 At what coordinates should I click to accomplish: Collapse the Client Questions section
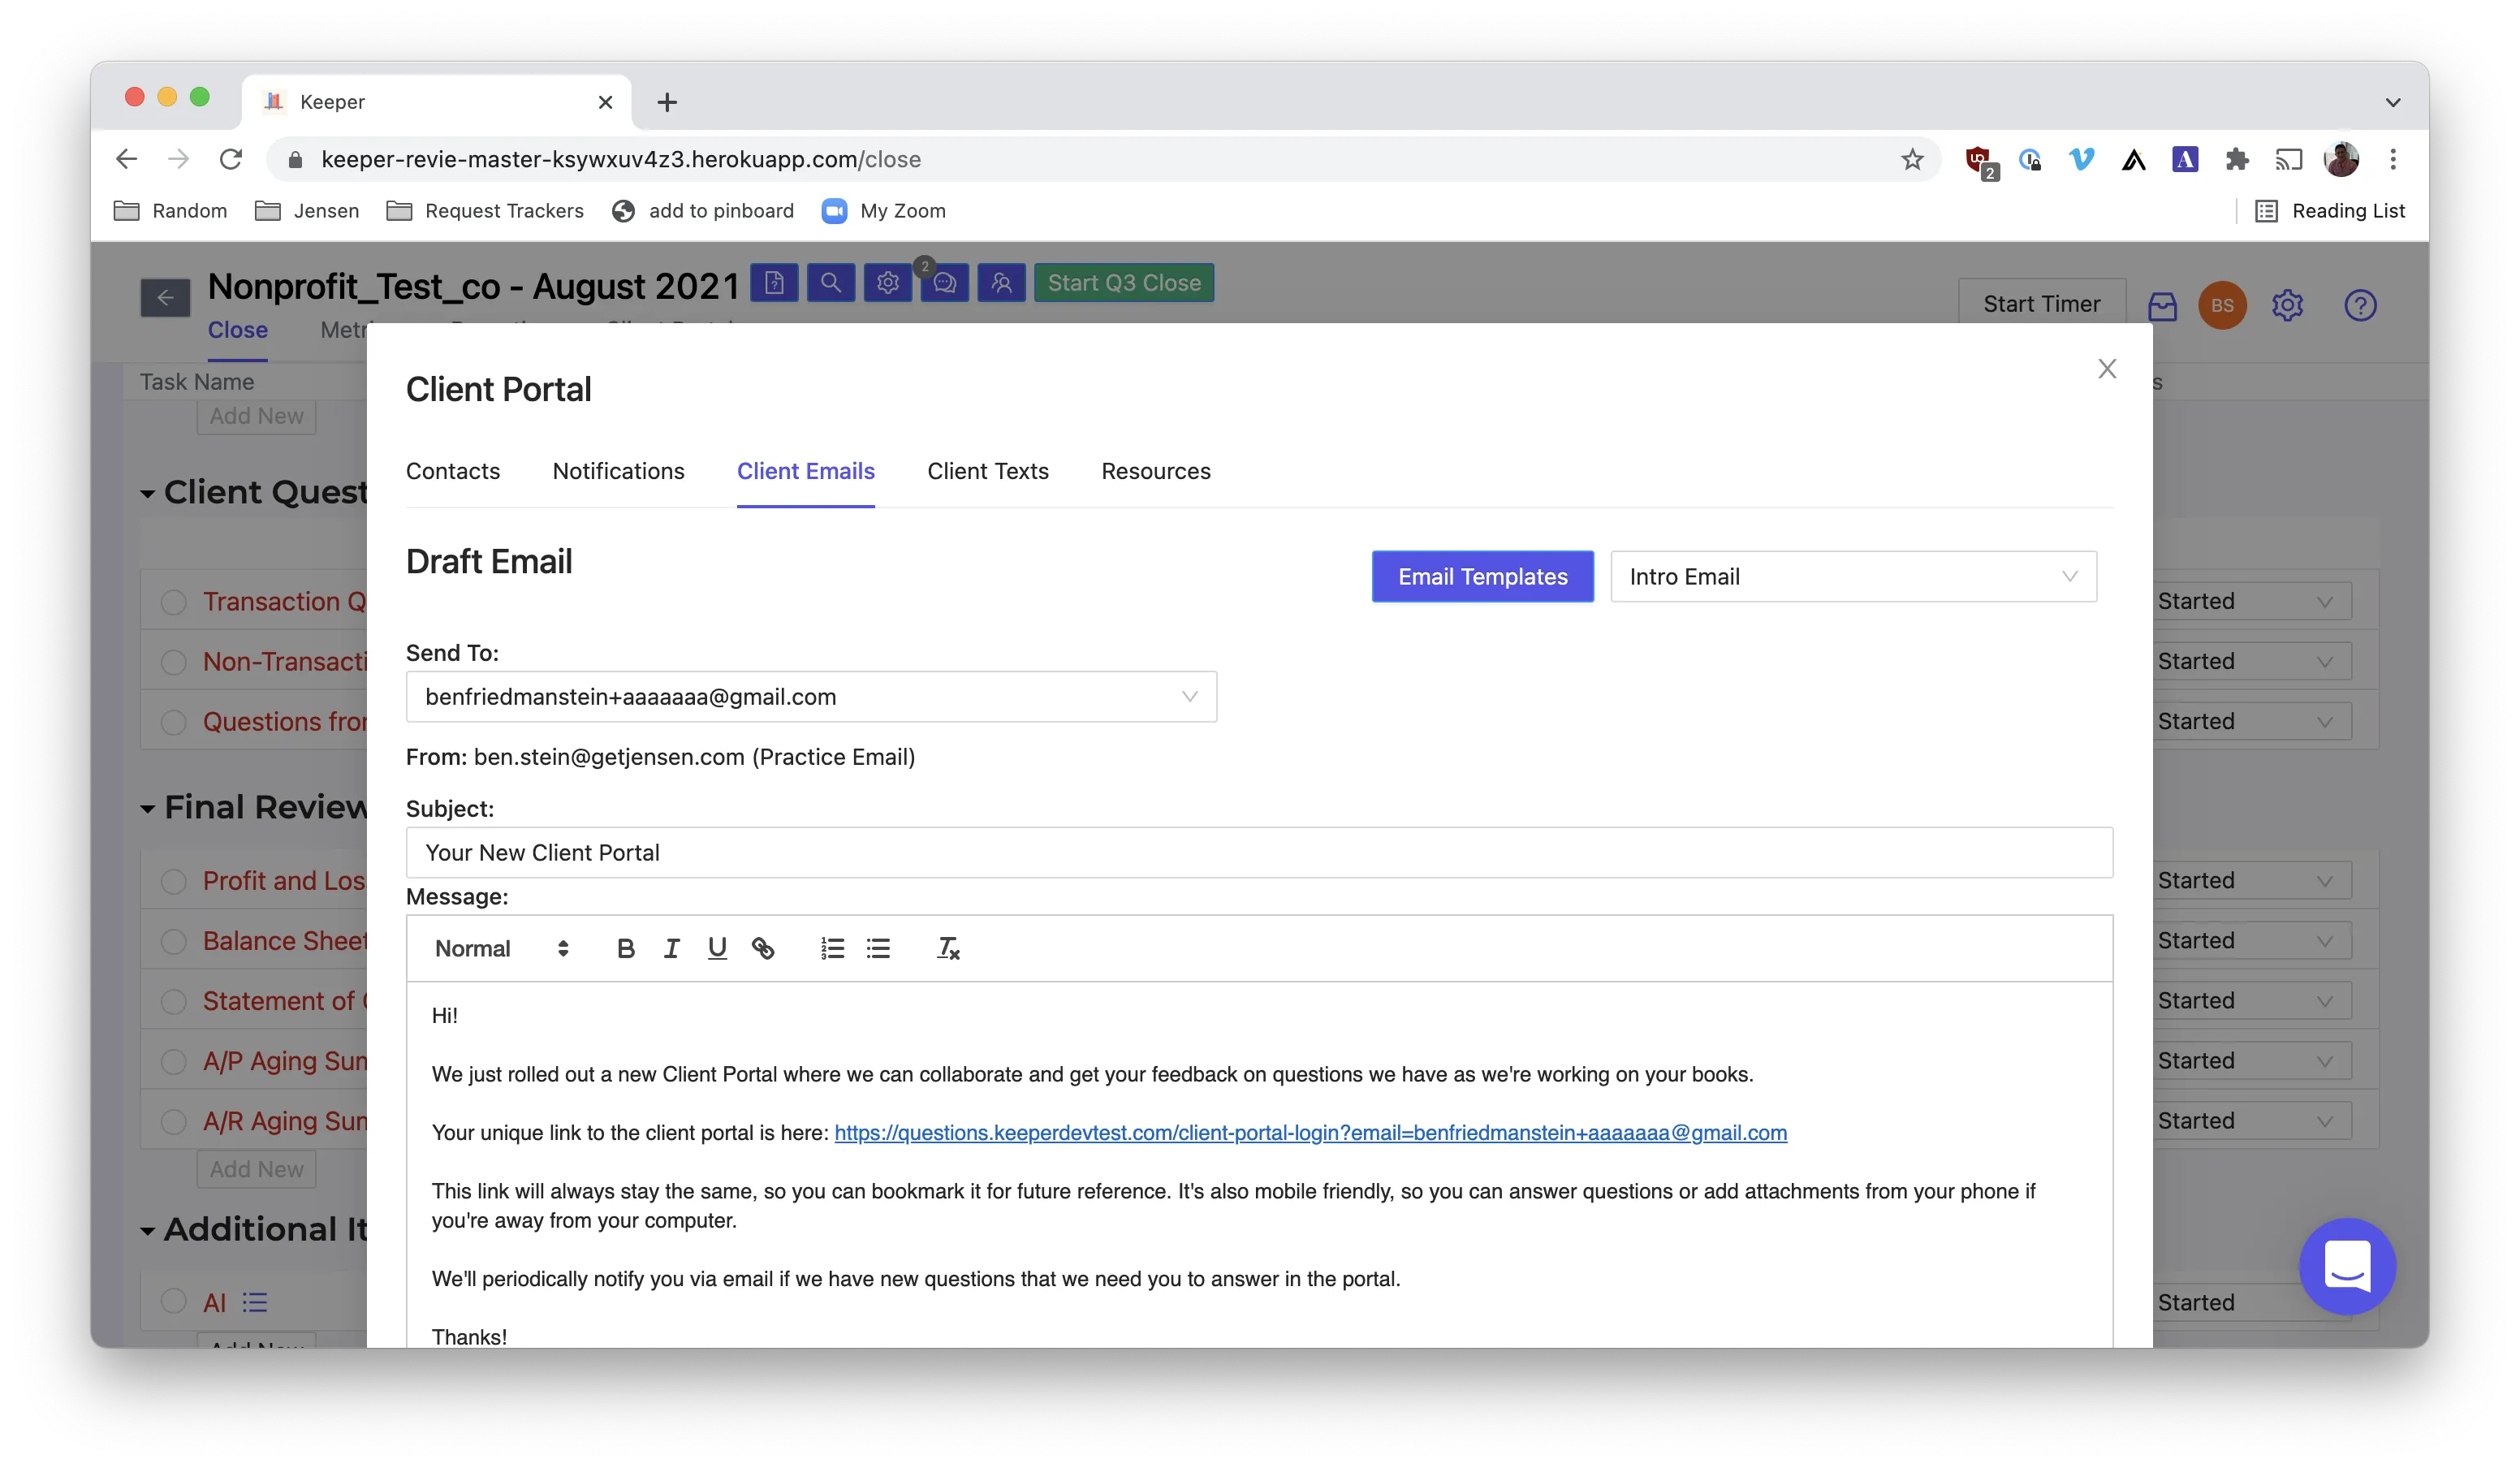tap(148, 493)
